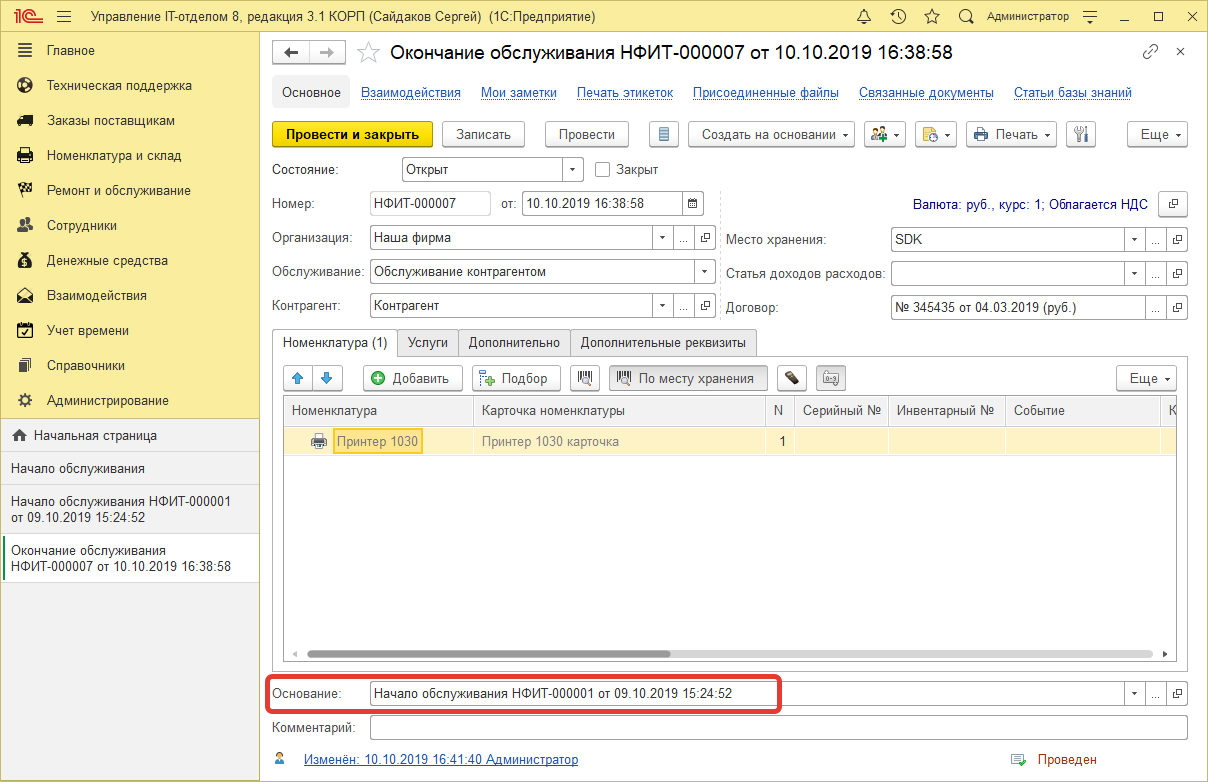Toggle По месту хранения input mode
Image resolution: width=1208 pixels, height=782 pixels.
click(688, 378)
